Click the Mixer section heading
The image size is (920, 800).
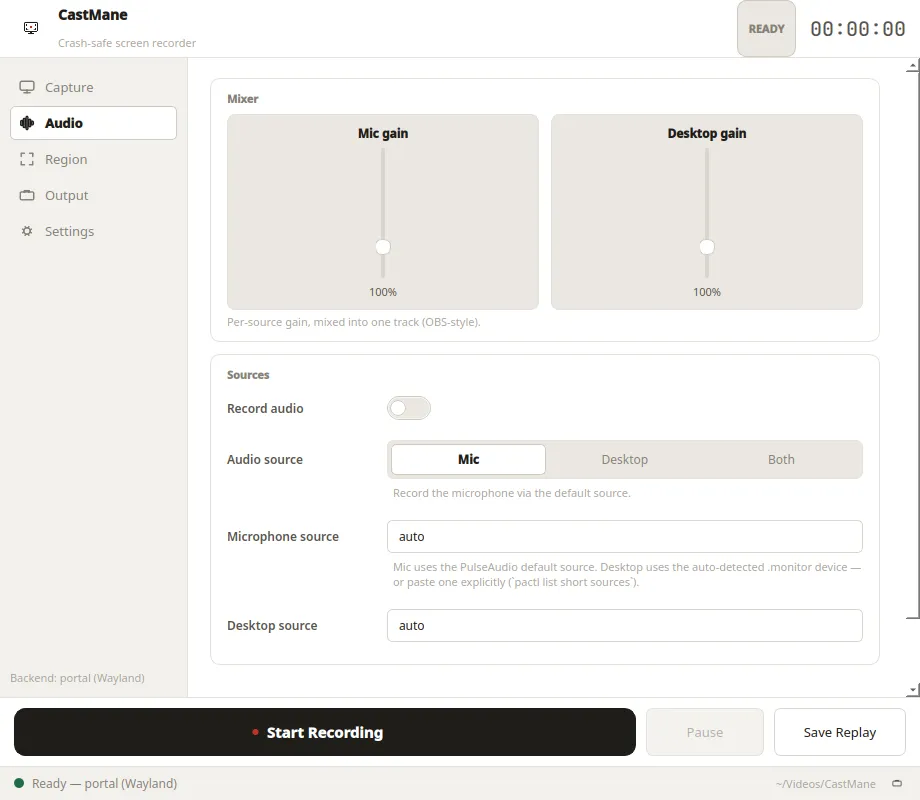click(x=243, y=99)
